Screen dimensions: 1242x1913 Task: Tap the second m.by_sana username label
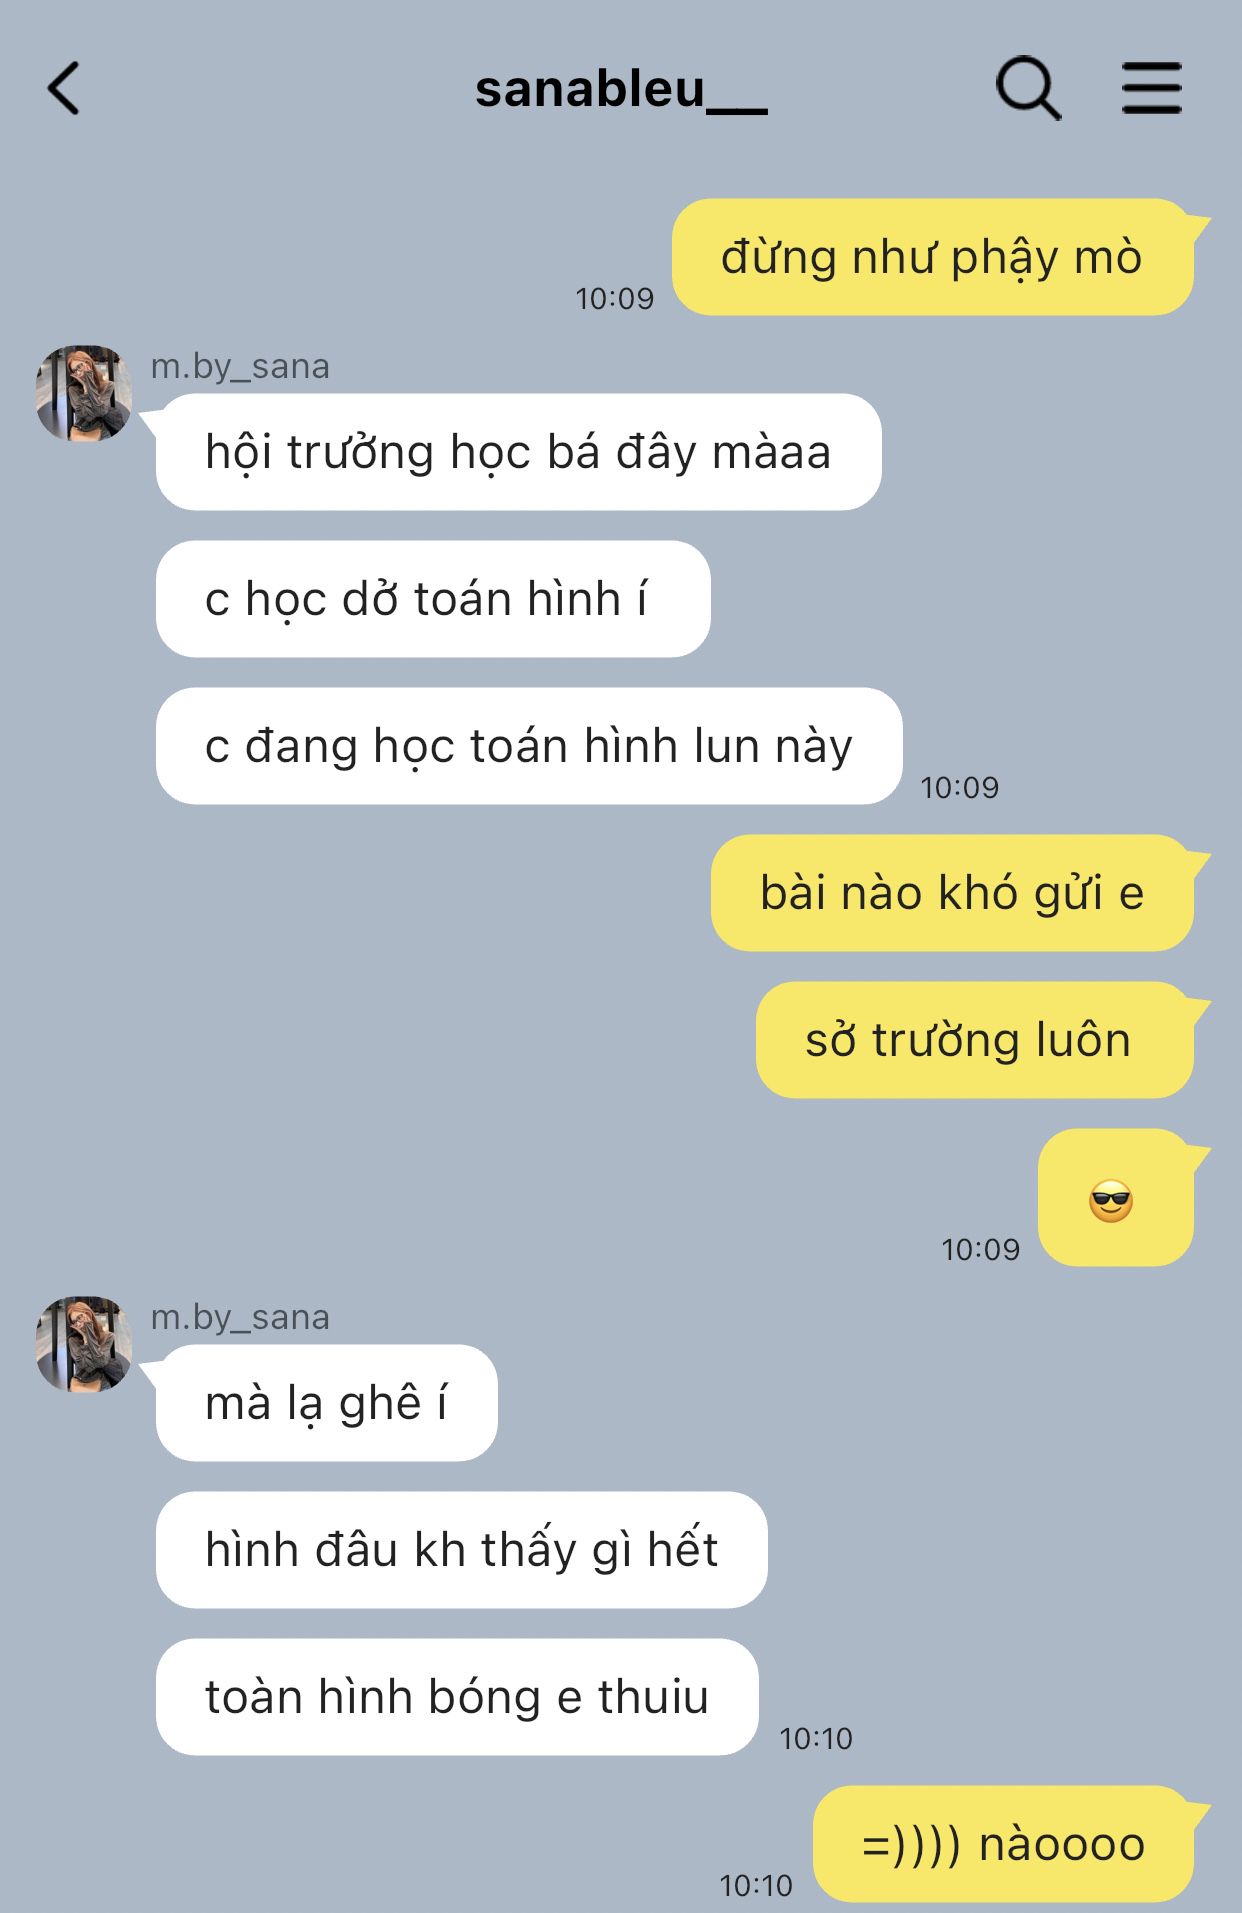(x=240, y=1318)
